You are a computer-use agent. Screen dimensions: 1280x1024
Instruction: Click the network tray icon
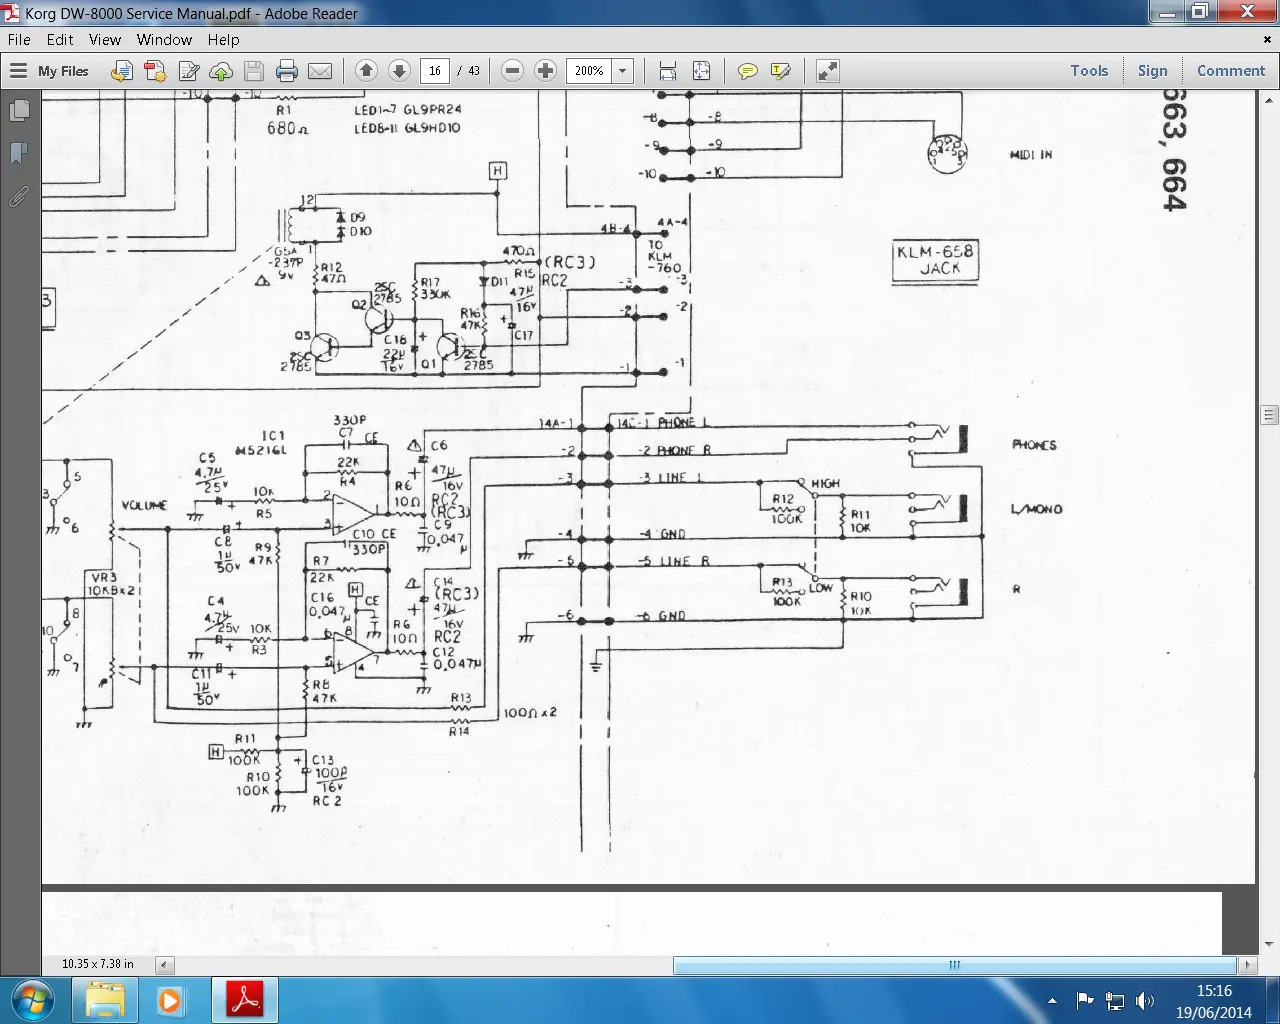point(1115,1000)
